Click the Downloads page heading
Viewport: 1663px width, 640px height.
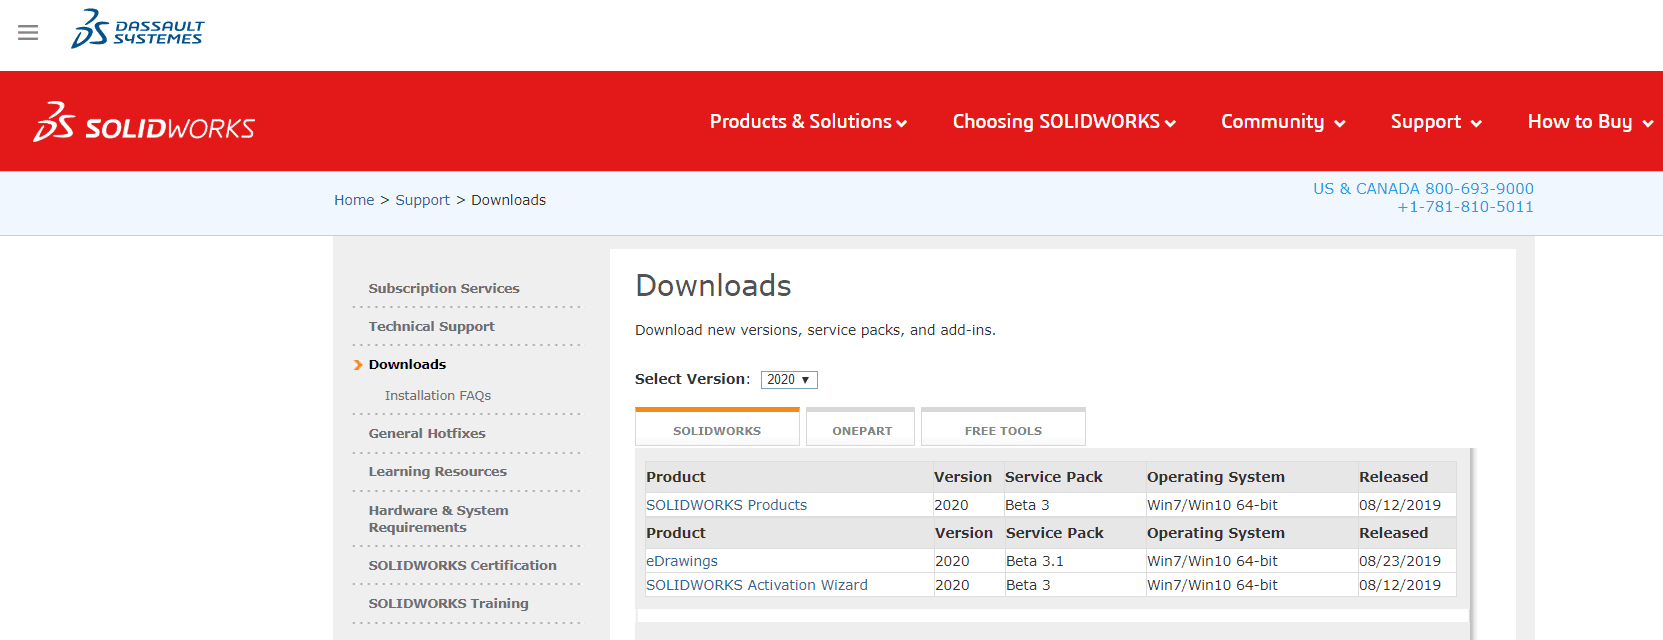[713, 286]
